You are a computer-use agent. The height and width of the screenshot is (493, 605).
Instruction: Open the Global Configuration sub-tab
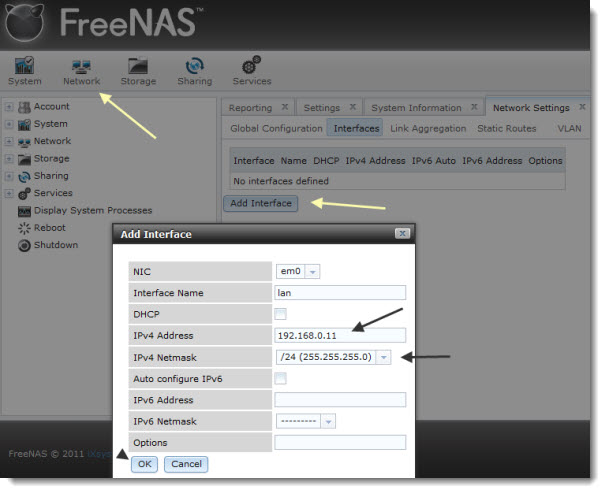pos(276,128)
